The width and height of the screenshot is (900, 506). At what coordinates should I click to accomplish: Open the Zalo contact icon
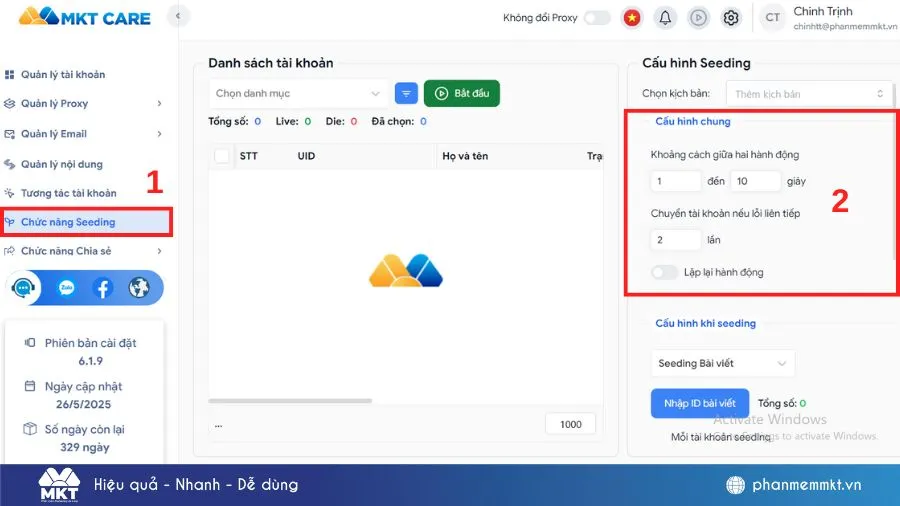tap(67, 287)
